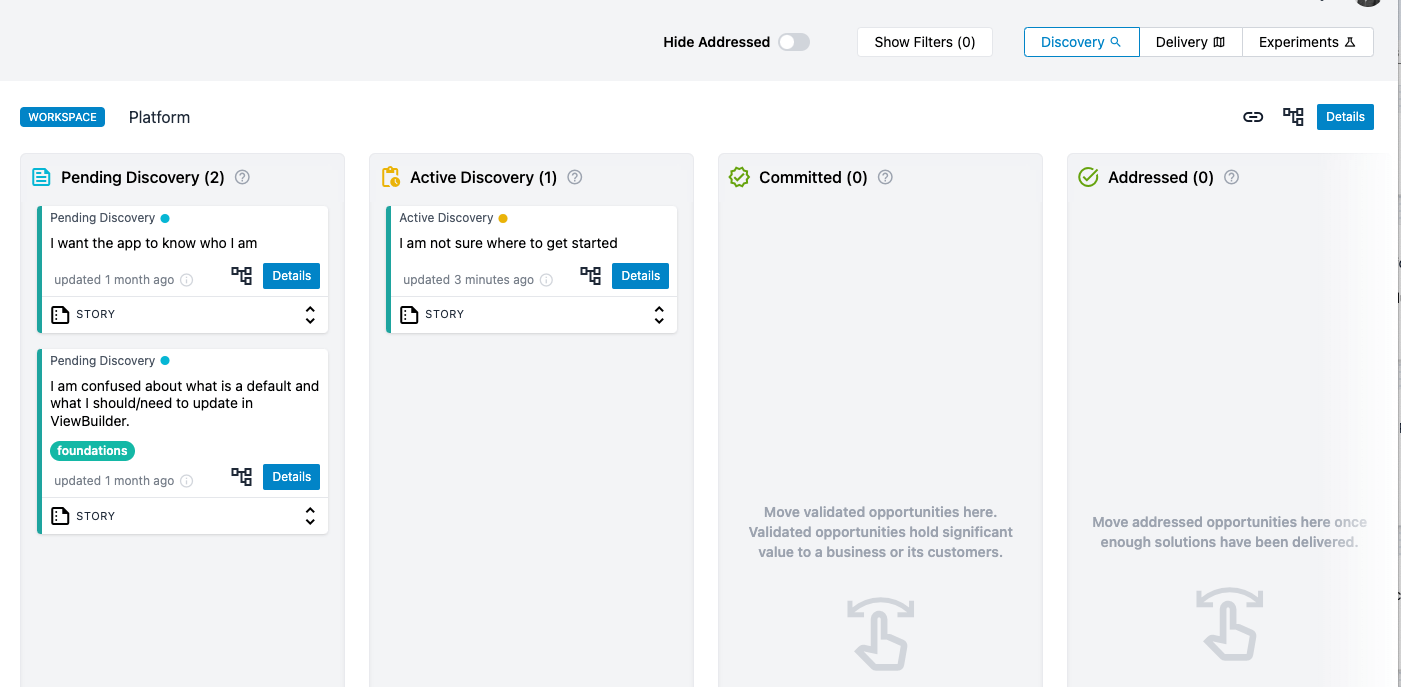
Task: Click the help icon next to Committed column
Action: point(885,177)
